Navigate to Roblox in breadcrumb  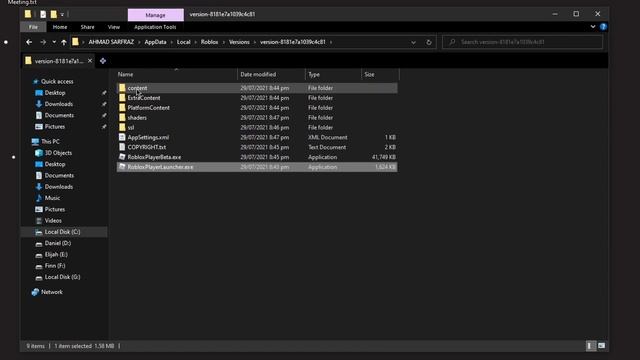[209, 42]
